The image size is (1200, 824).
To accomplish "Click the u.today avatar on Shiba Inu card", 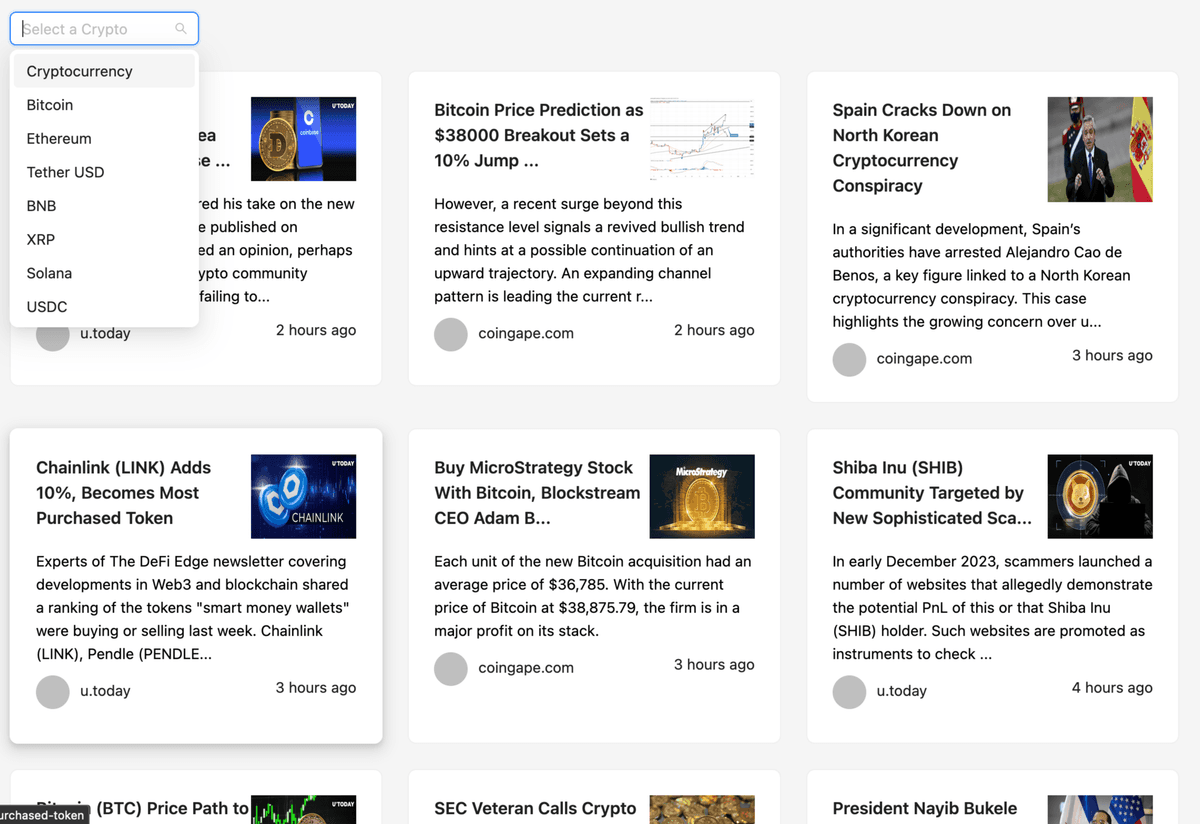I will (x=850, y=692).
